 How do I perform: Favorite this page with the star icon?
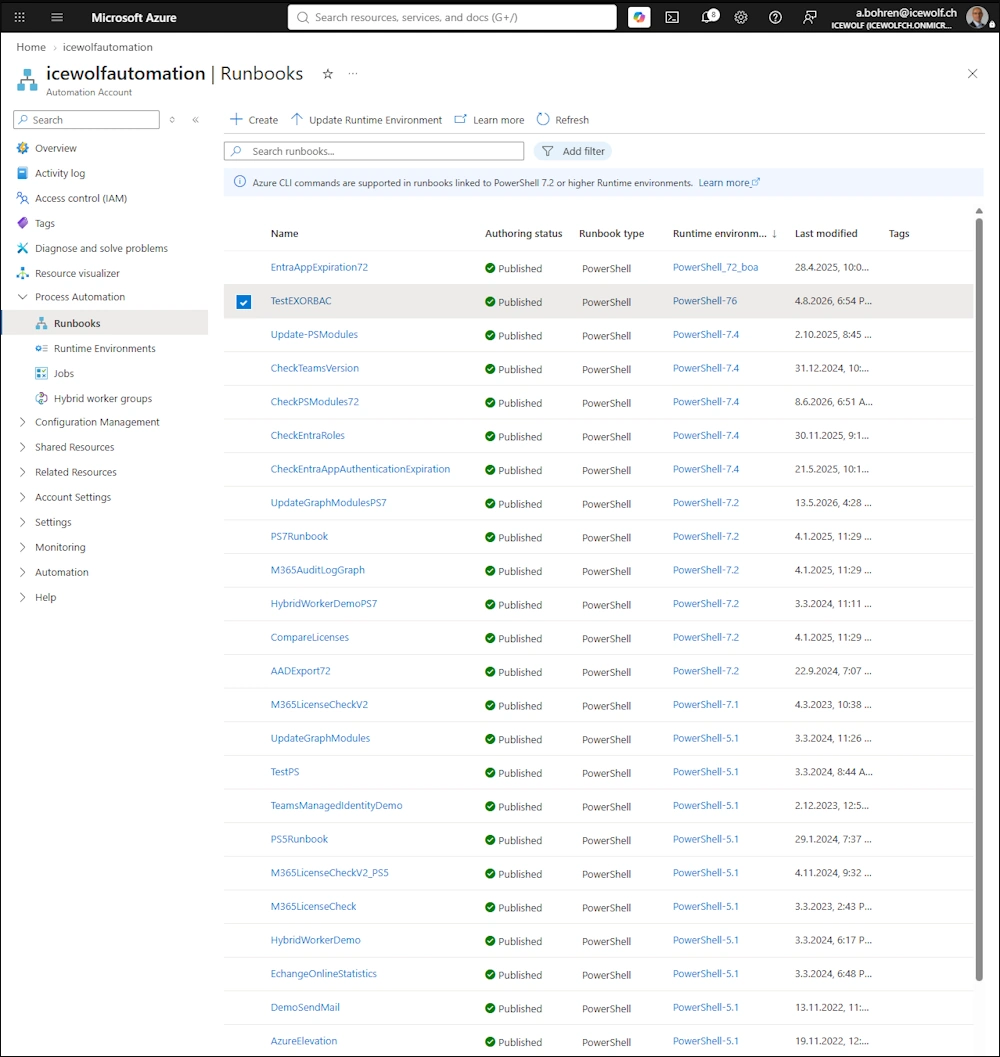328,74
